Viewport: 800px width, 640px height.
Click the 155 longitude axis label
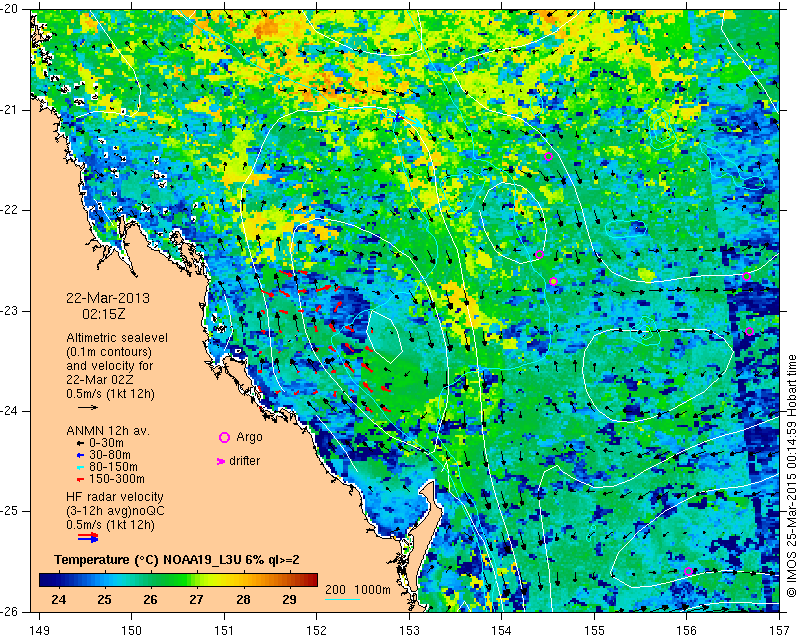tap(594, 631)
